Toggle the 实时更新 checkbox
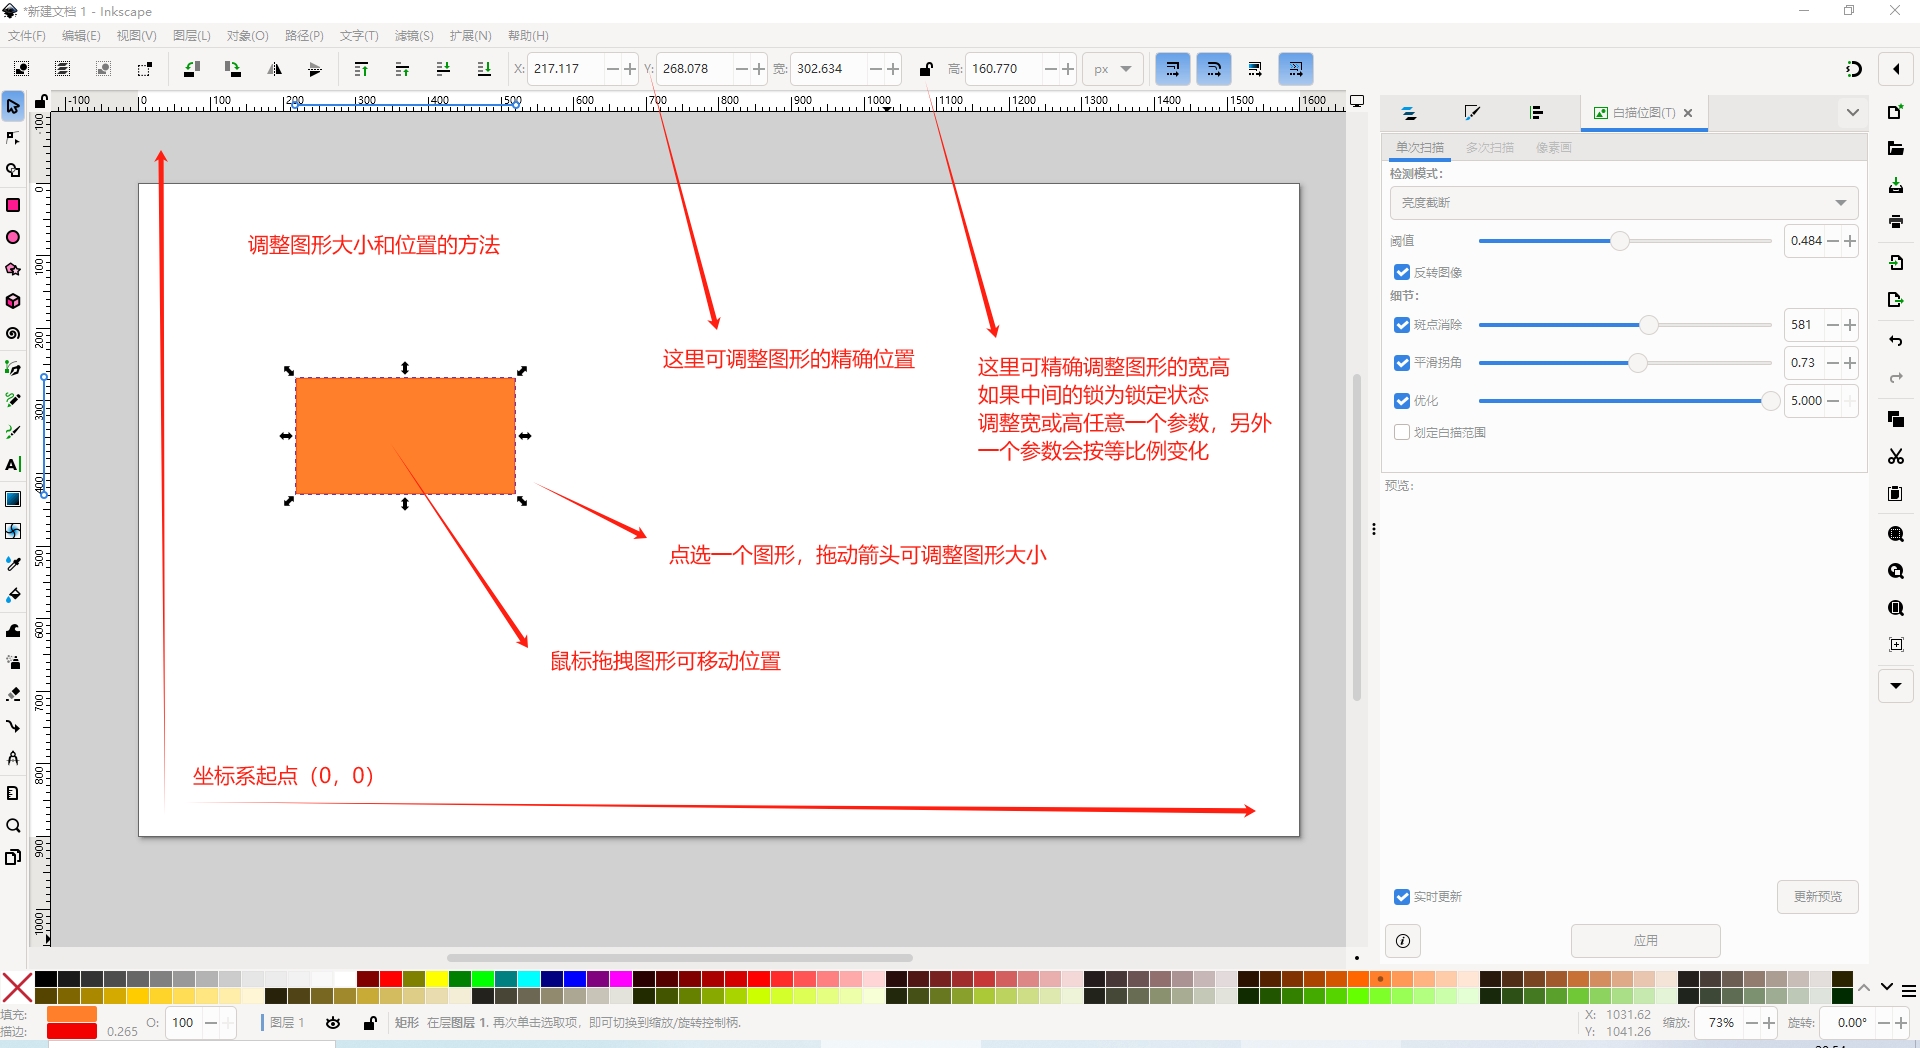1920x1048 pixels. pos(1402,897)
